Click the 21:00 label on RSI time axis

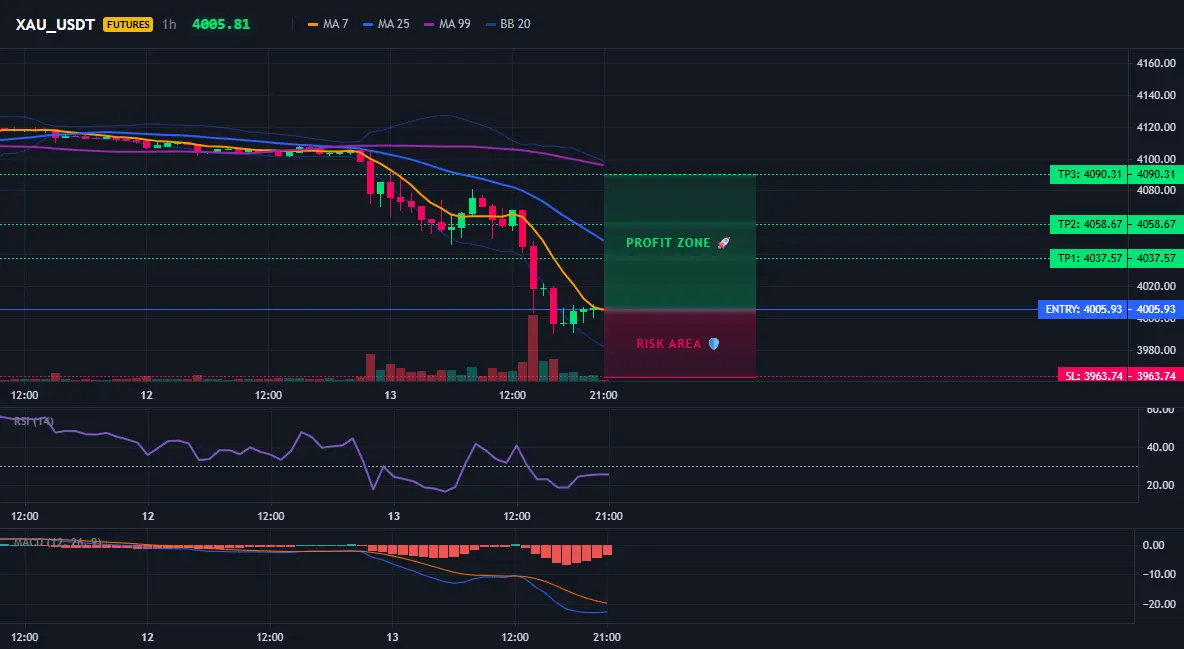coord(609,516)
